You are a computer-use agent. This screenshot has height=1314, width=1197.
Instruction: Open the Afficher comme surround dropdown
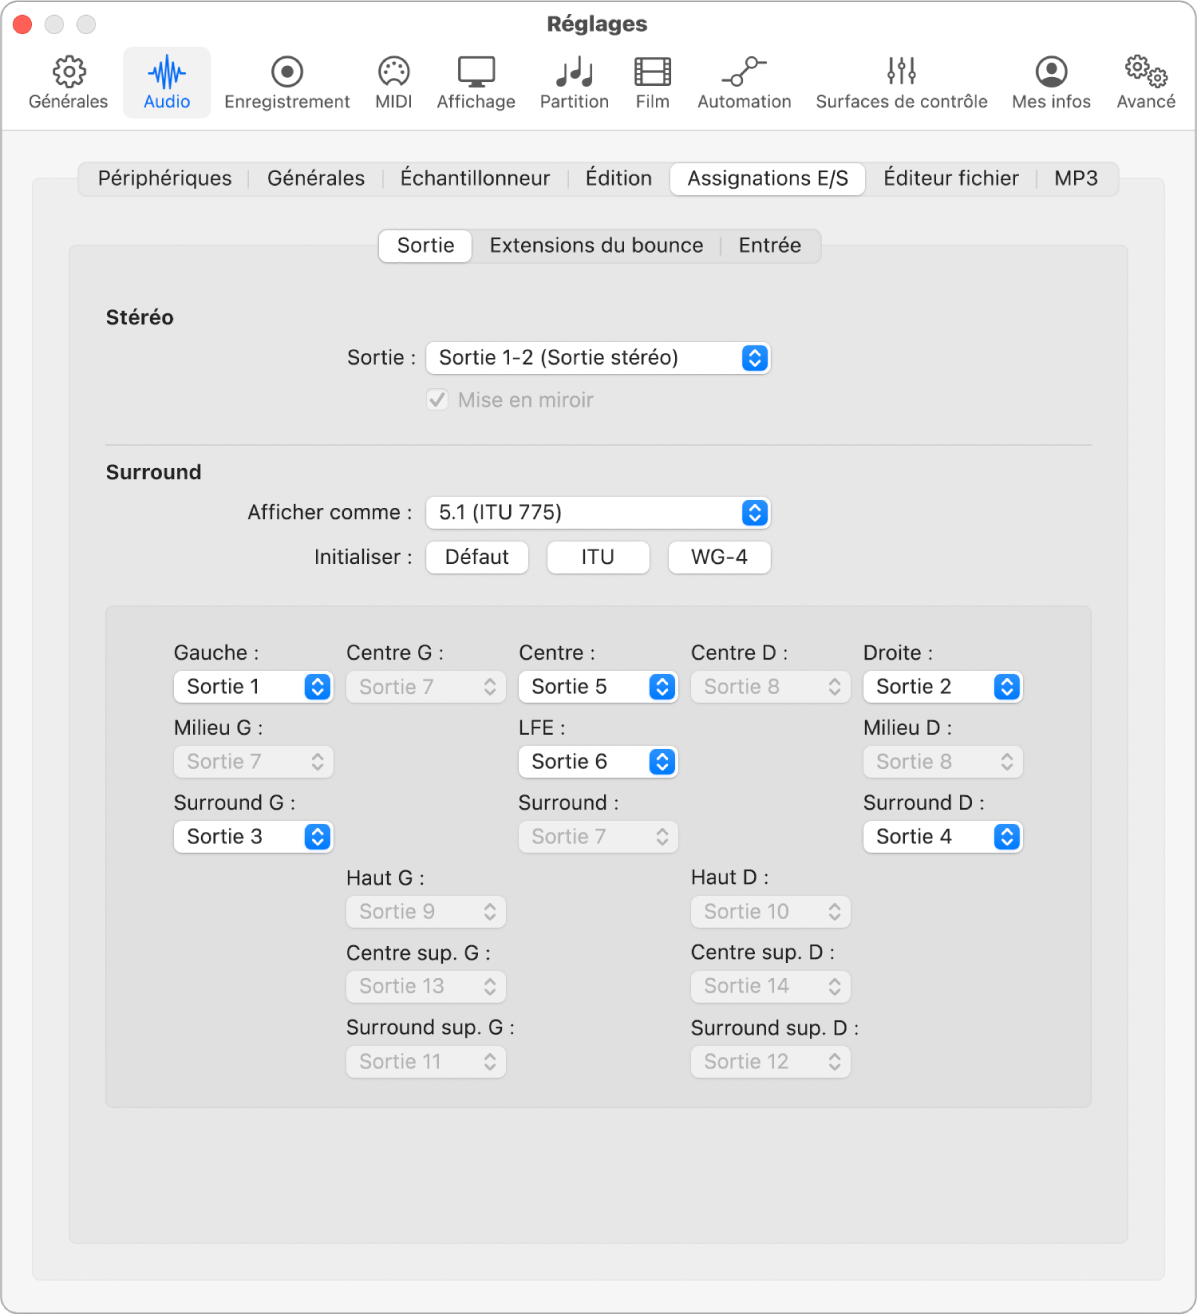(x=598, y=512)
